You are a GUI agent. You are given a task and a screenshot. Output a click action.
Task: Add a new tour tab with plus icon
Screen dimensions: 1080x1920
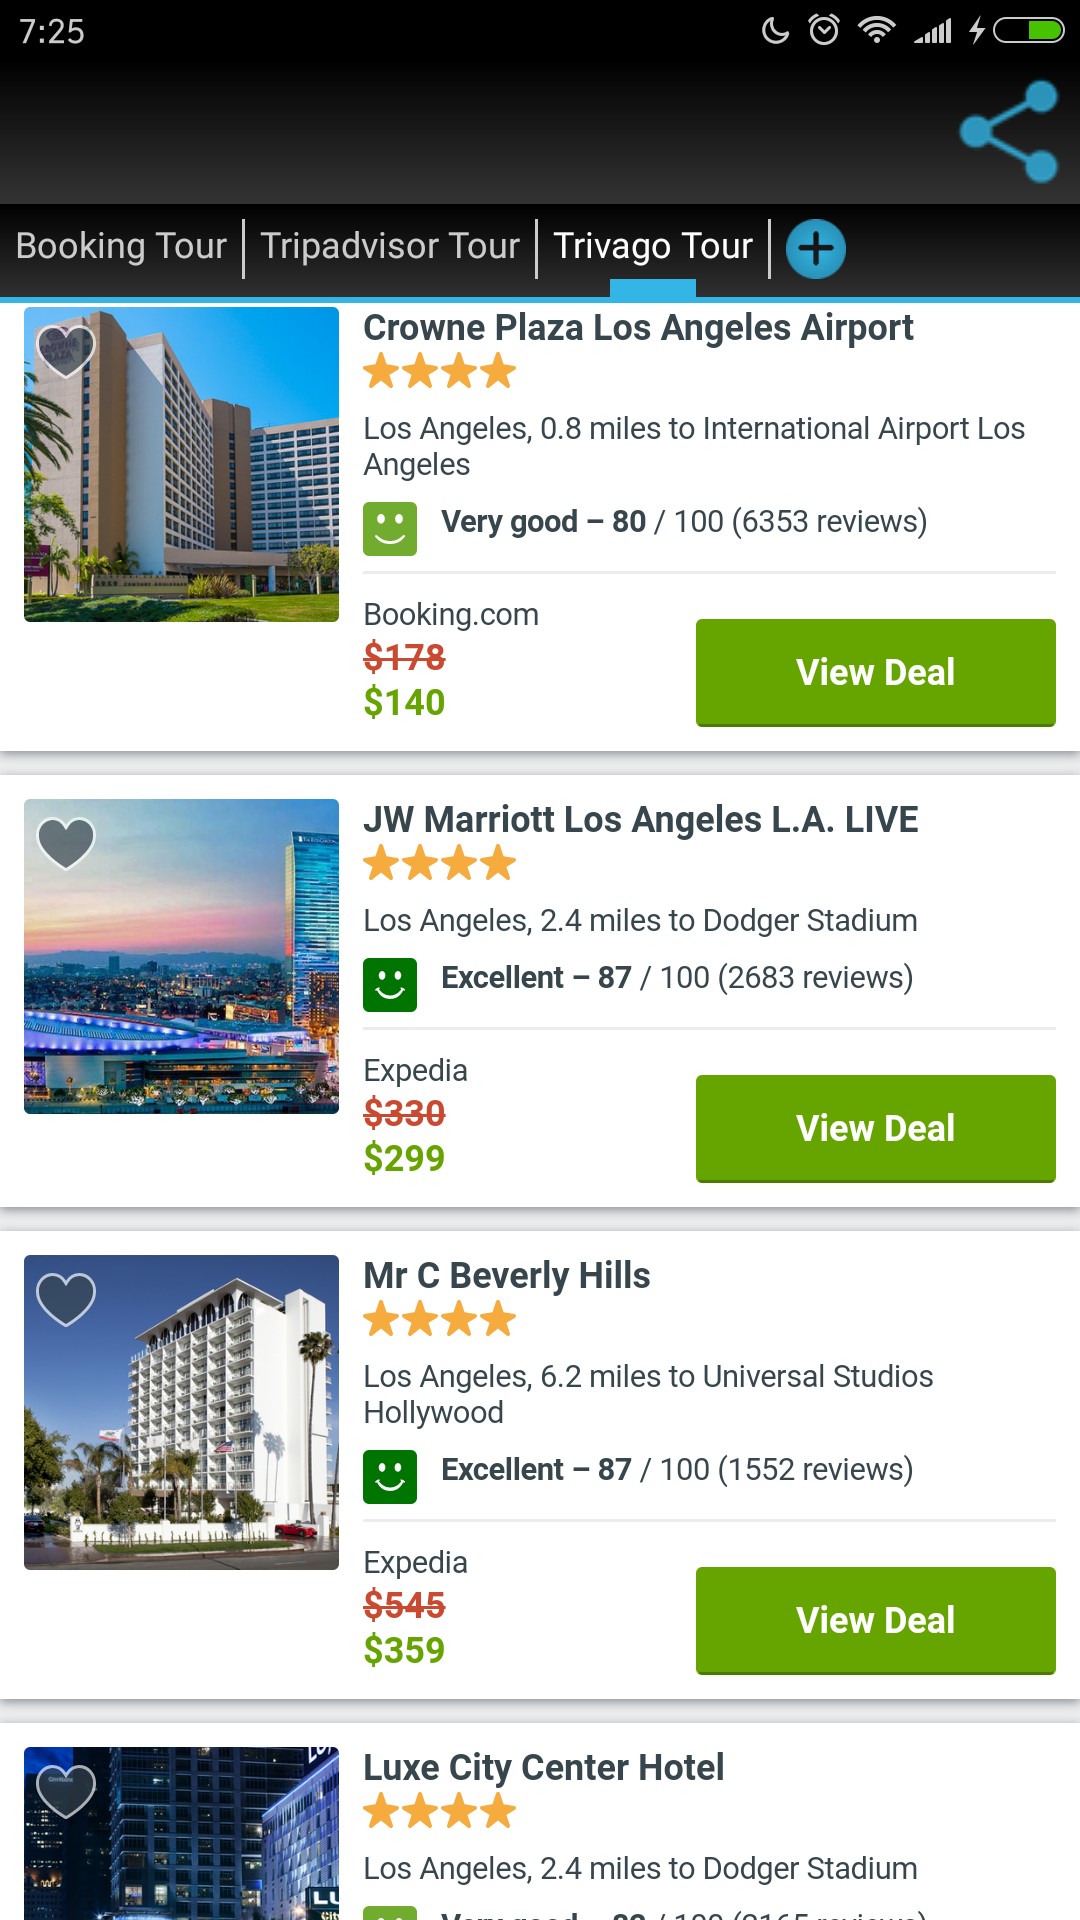point(816,249)
